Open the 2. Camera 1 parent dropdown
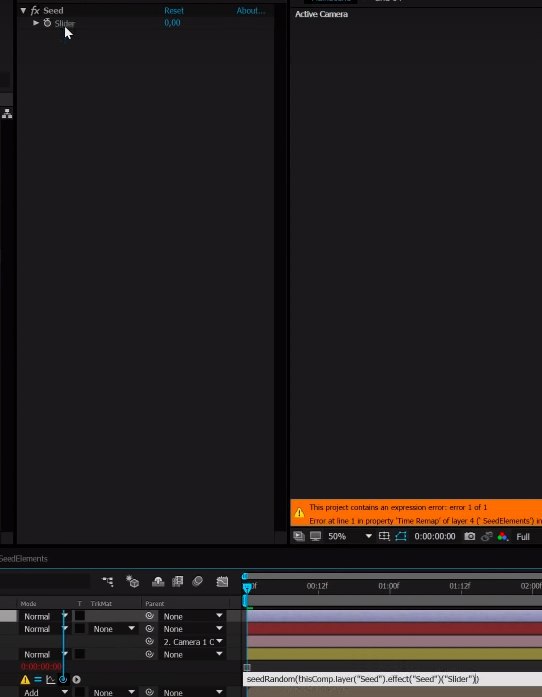This screenshot has height=697, width=542. click(x=193, y=642)
